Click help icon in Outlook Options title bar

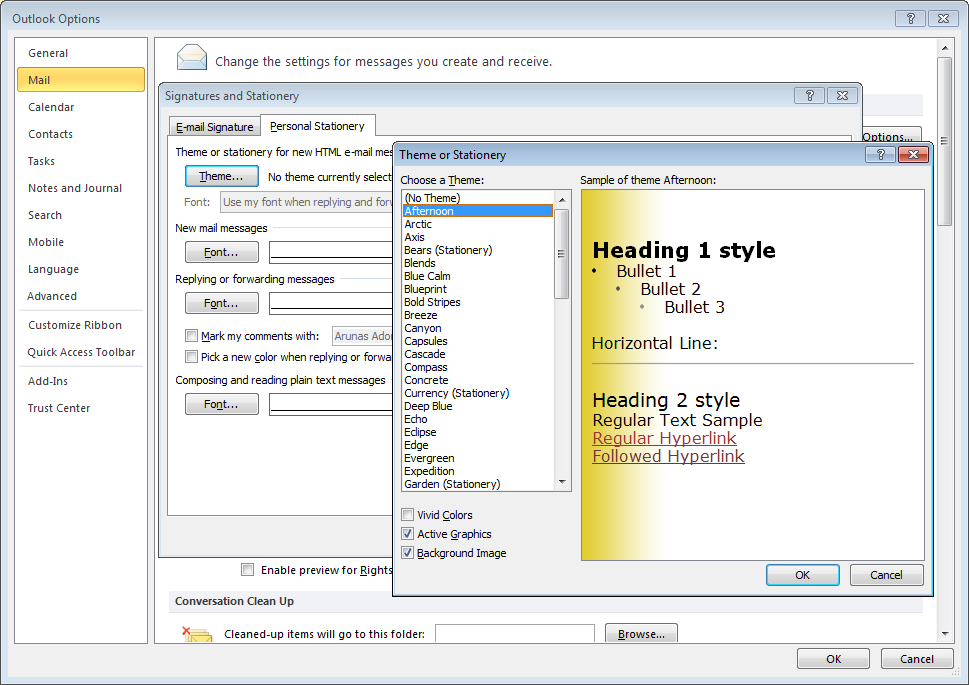910,19
